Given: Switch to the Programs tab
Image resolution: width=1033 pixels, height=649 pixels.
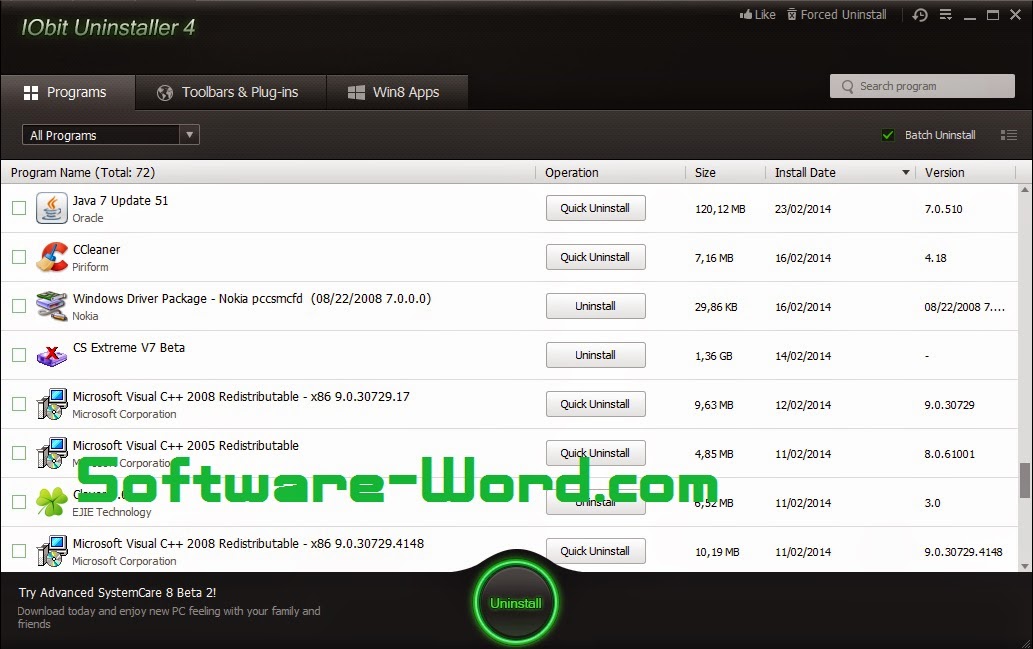Looking at the screenshot, I should pyautogui.click(x=68, y=92).
